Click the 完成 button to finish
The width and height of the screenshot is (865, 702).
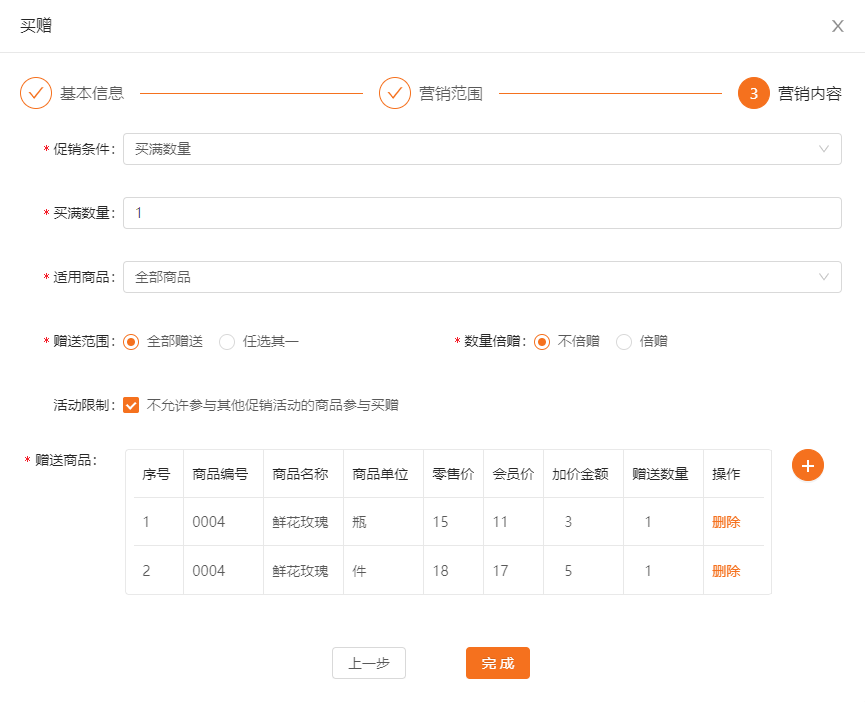[497, 662]
